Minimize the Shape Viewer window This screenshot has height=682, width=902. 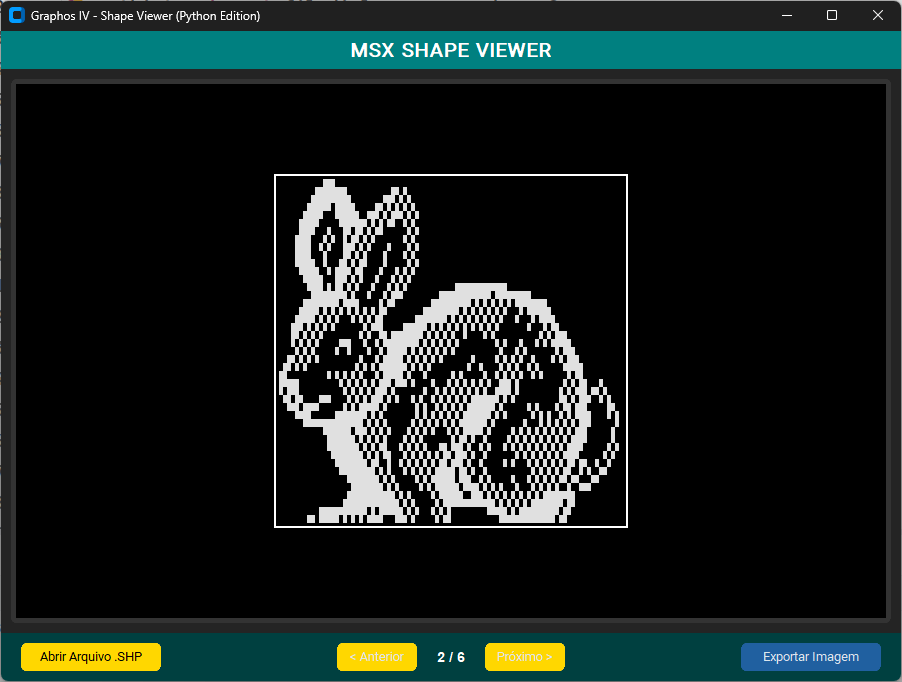(787, 15)
